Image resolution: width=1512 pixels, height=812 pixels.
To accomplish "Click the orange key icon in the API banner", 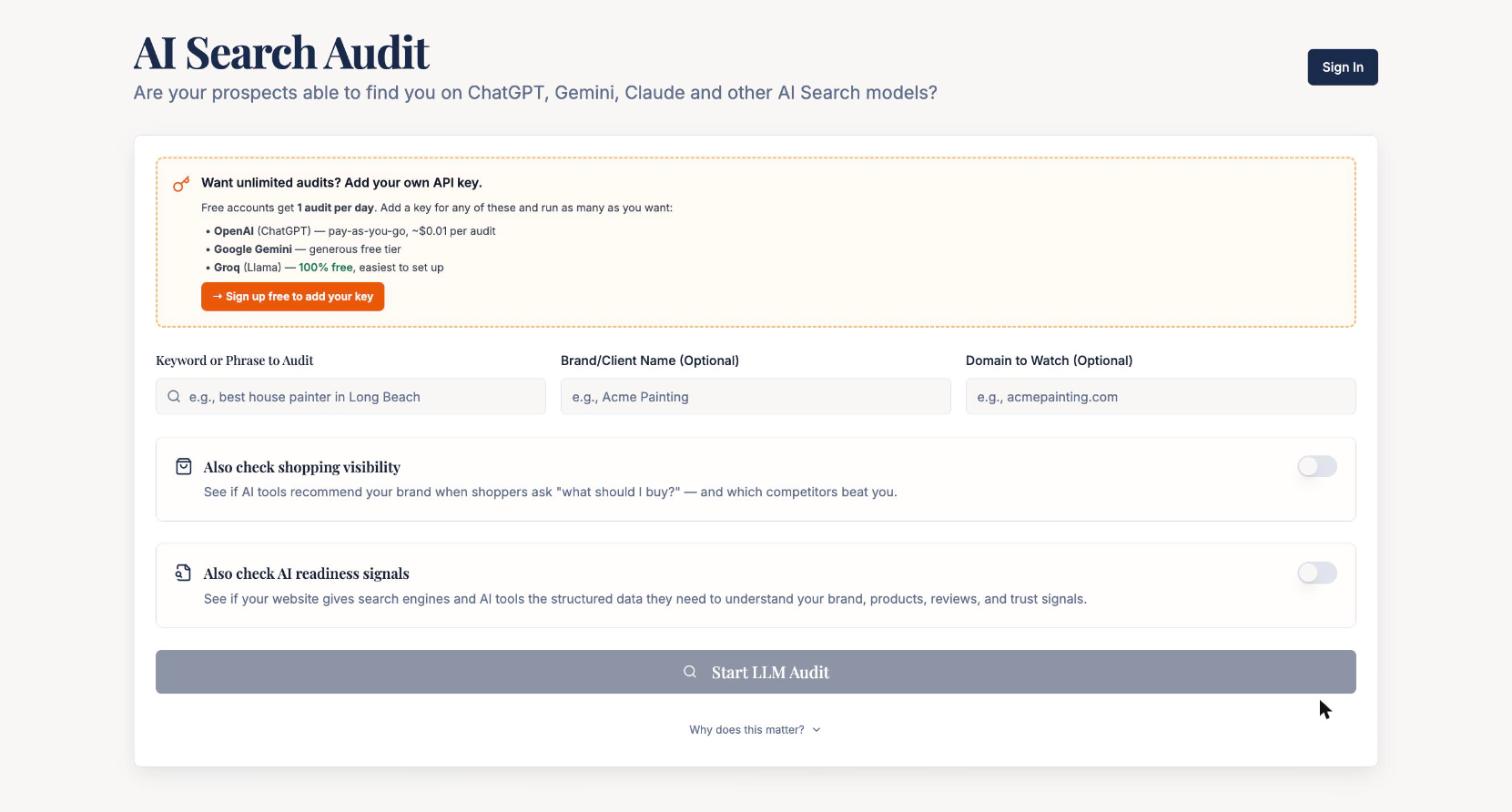I will 181,184.
